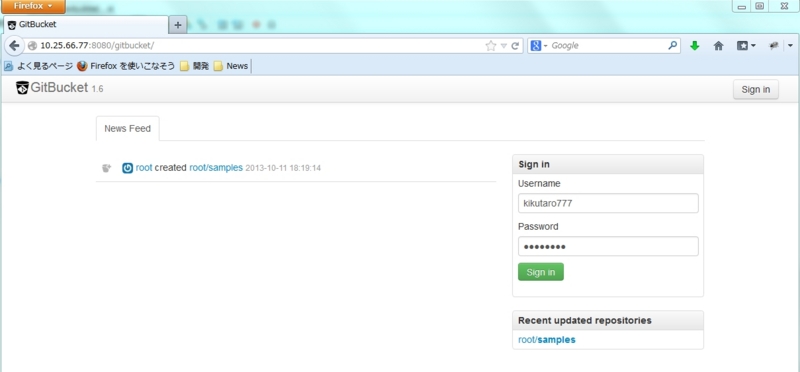
Task: Click timestamp 2013-10-11 18:19:14
Action: point(283,168)
